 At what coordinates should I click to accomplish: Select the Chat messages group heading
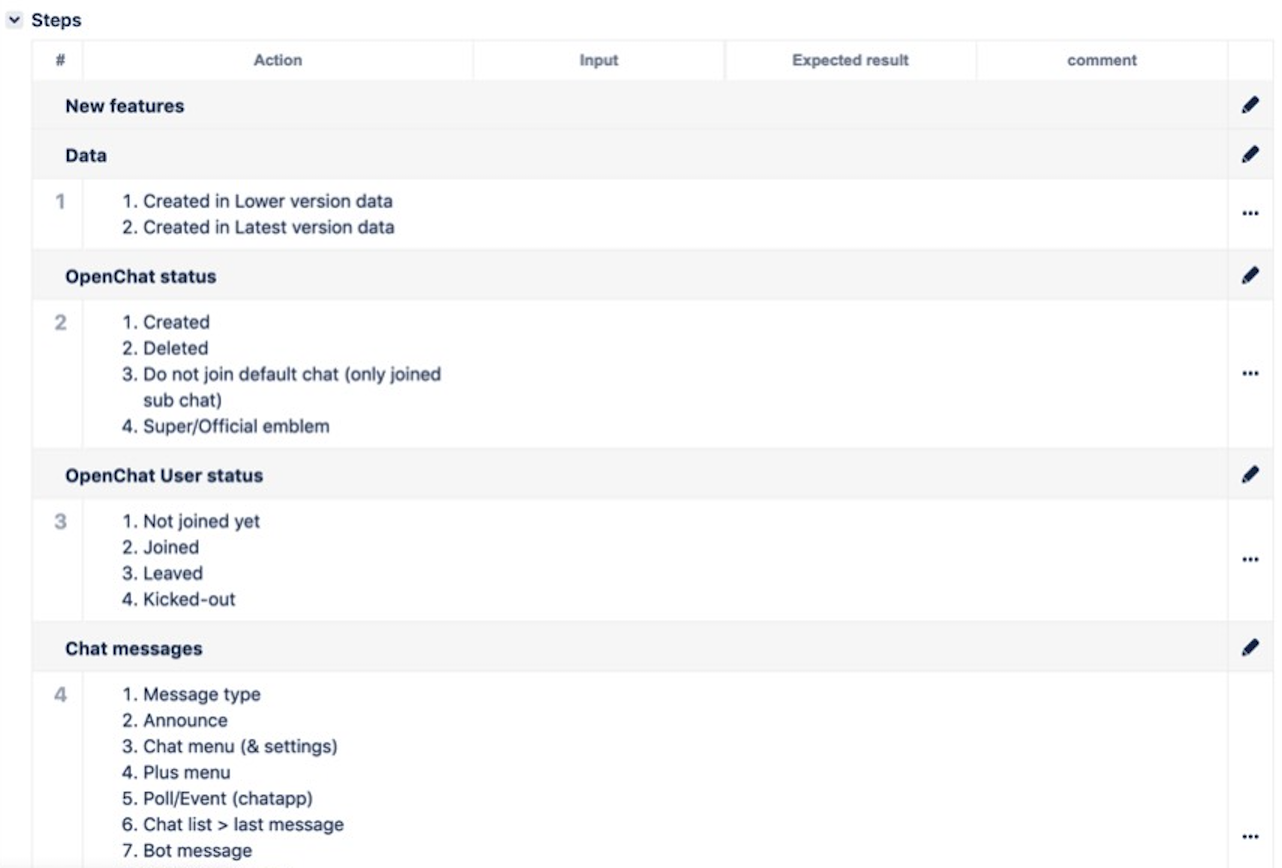[134, 648]
